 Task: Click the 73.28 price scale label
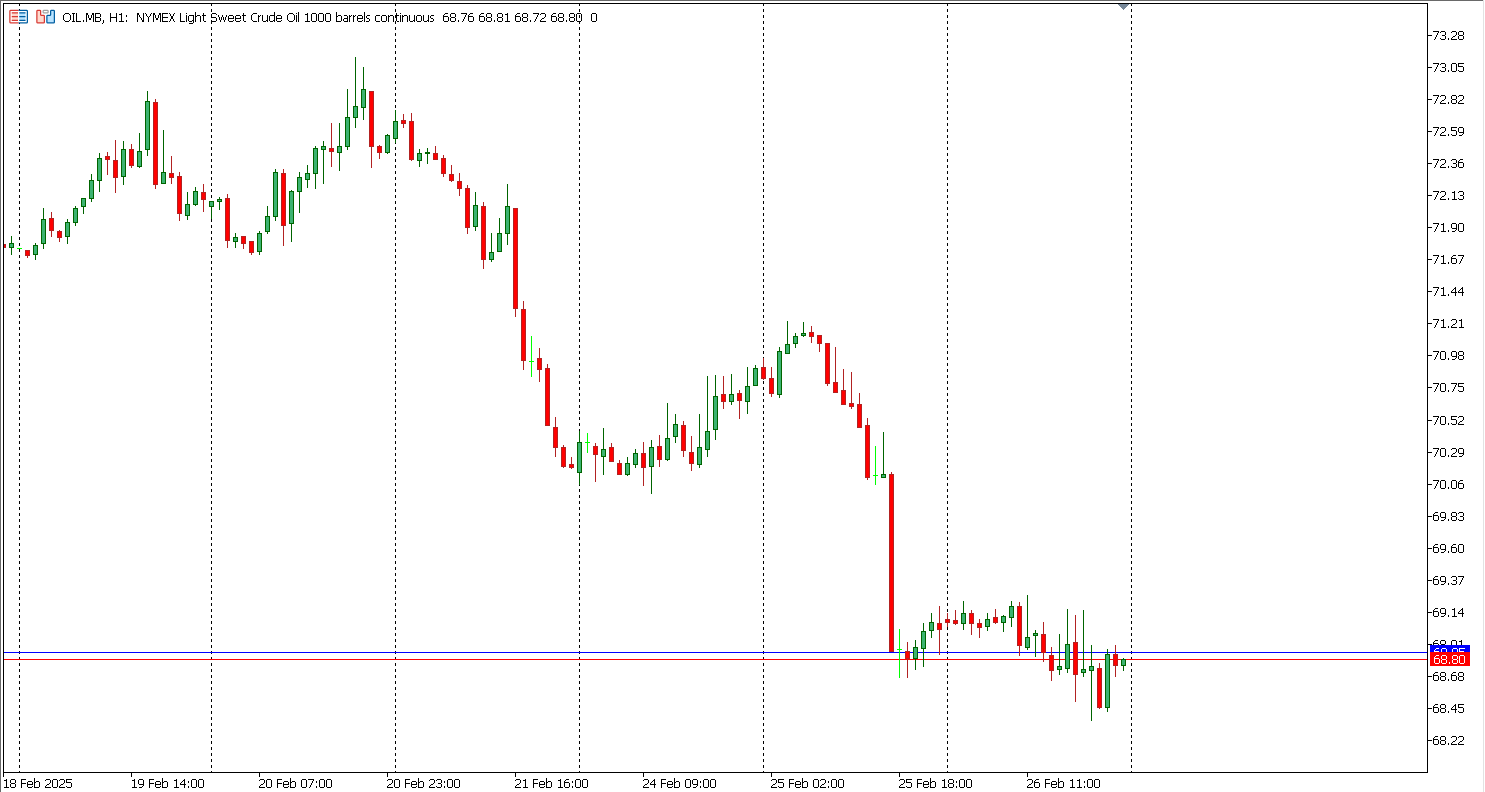click(1447, 35)
